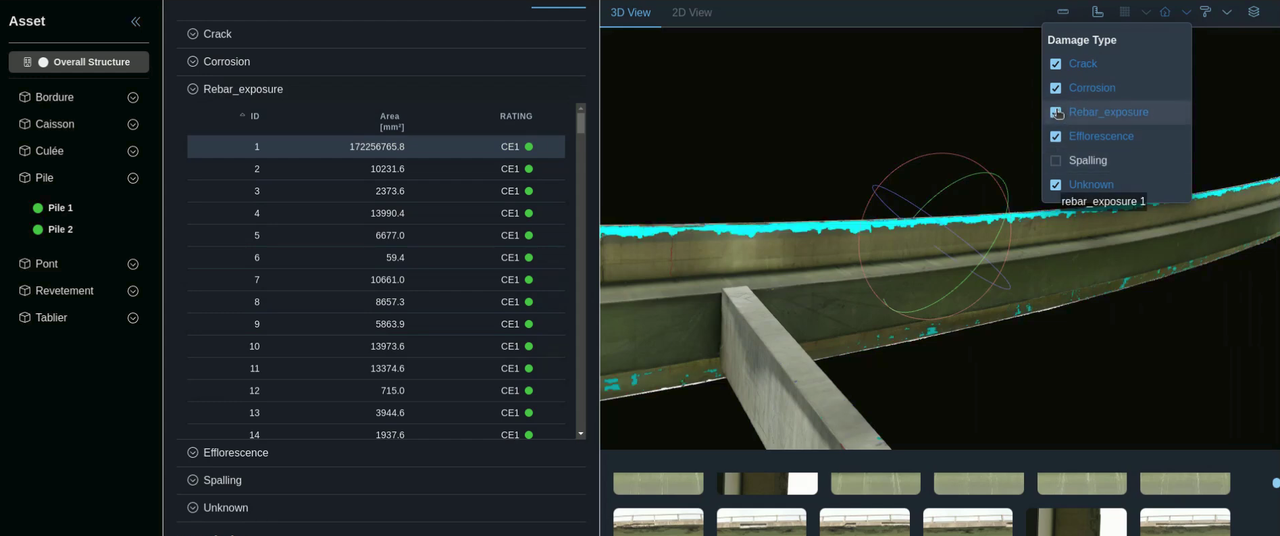The width and height of the screenshot is (1280, 536).
Task: Collapse the Rebar_exposure damage section
Action: coord(193,89)
